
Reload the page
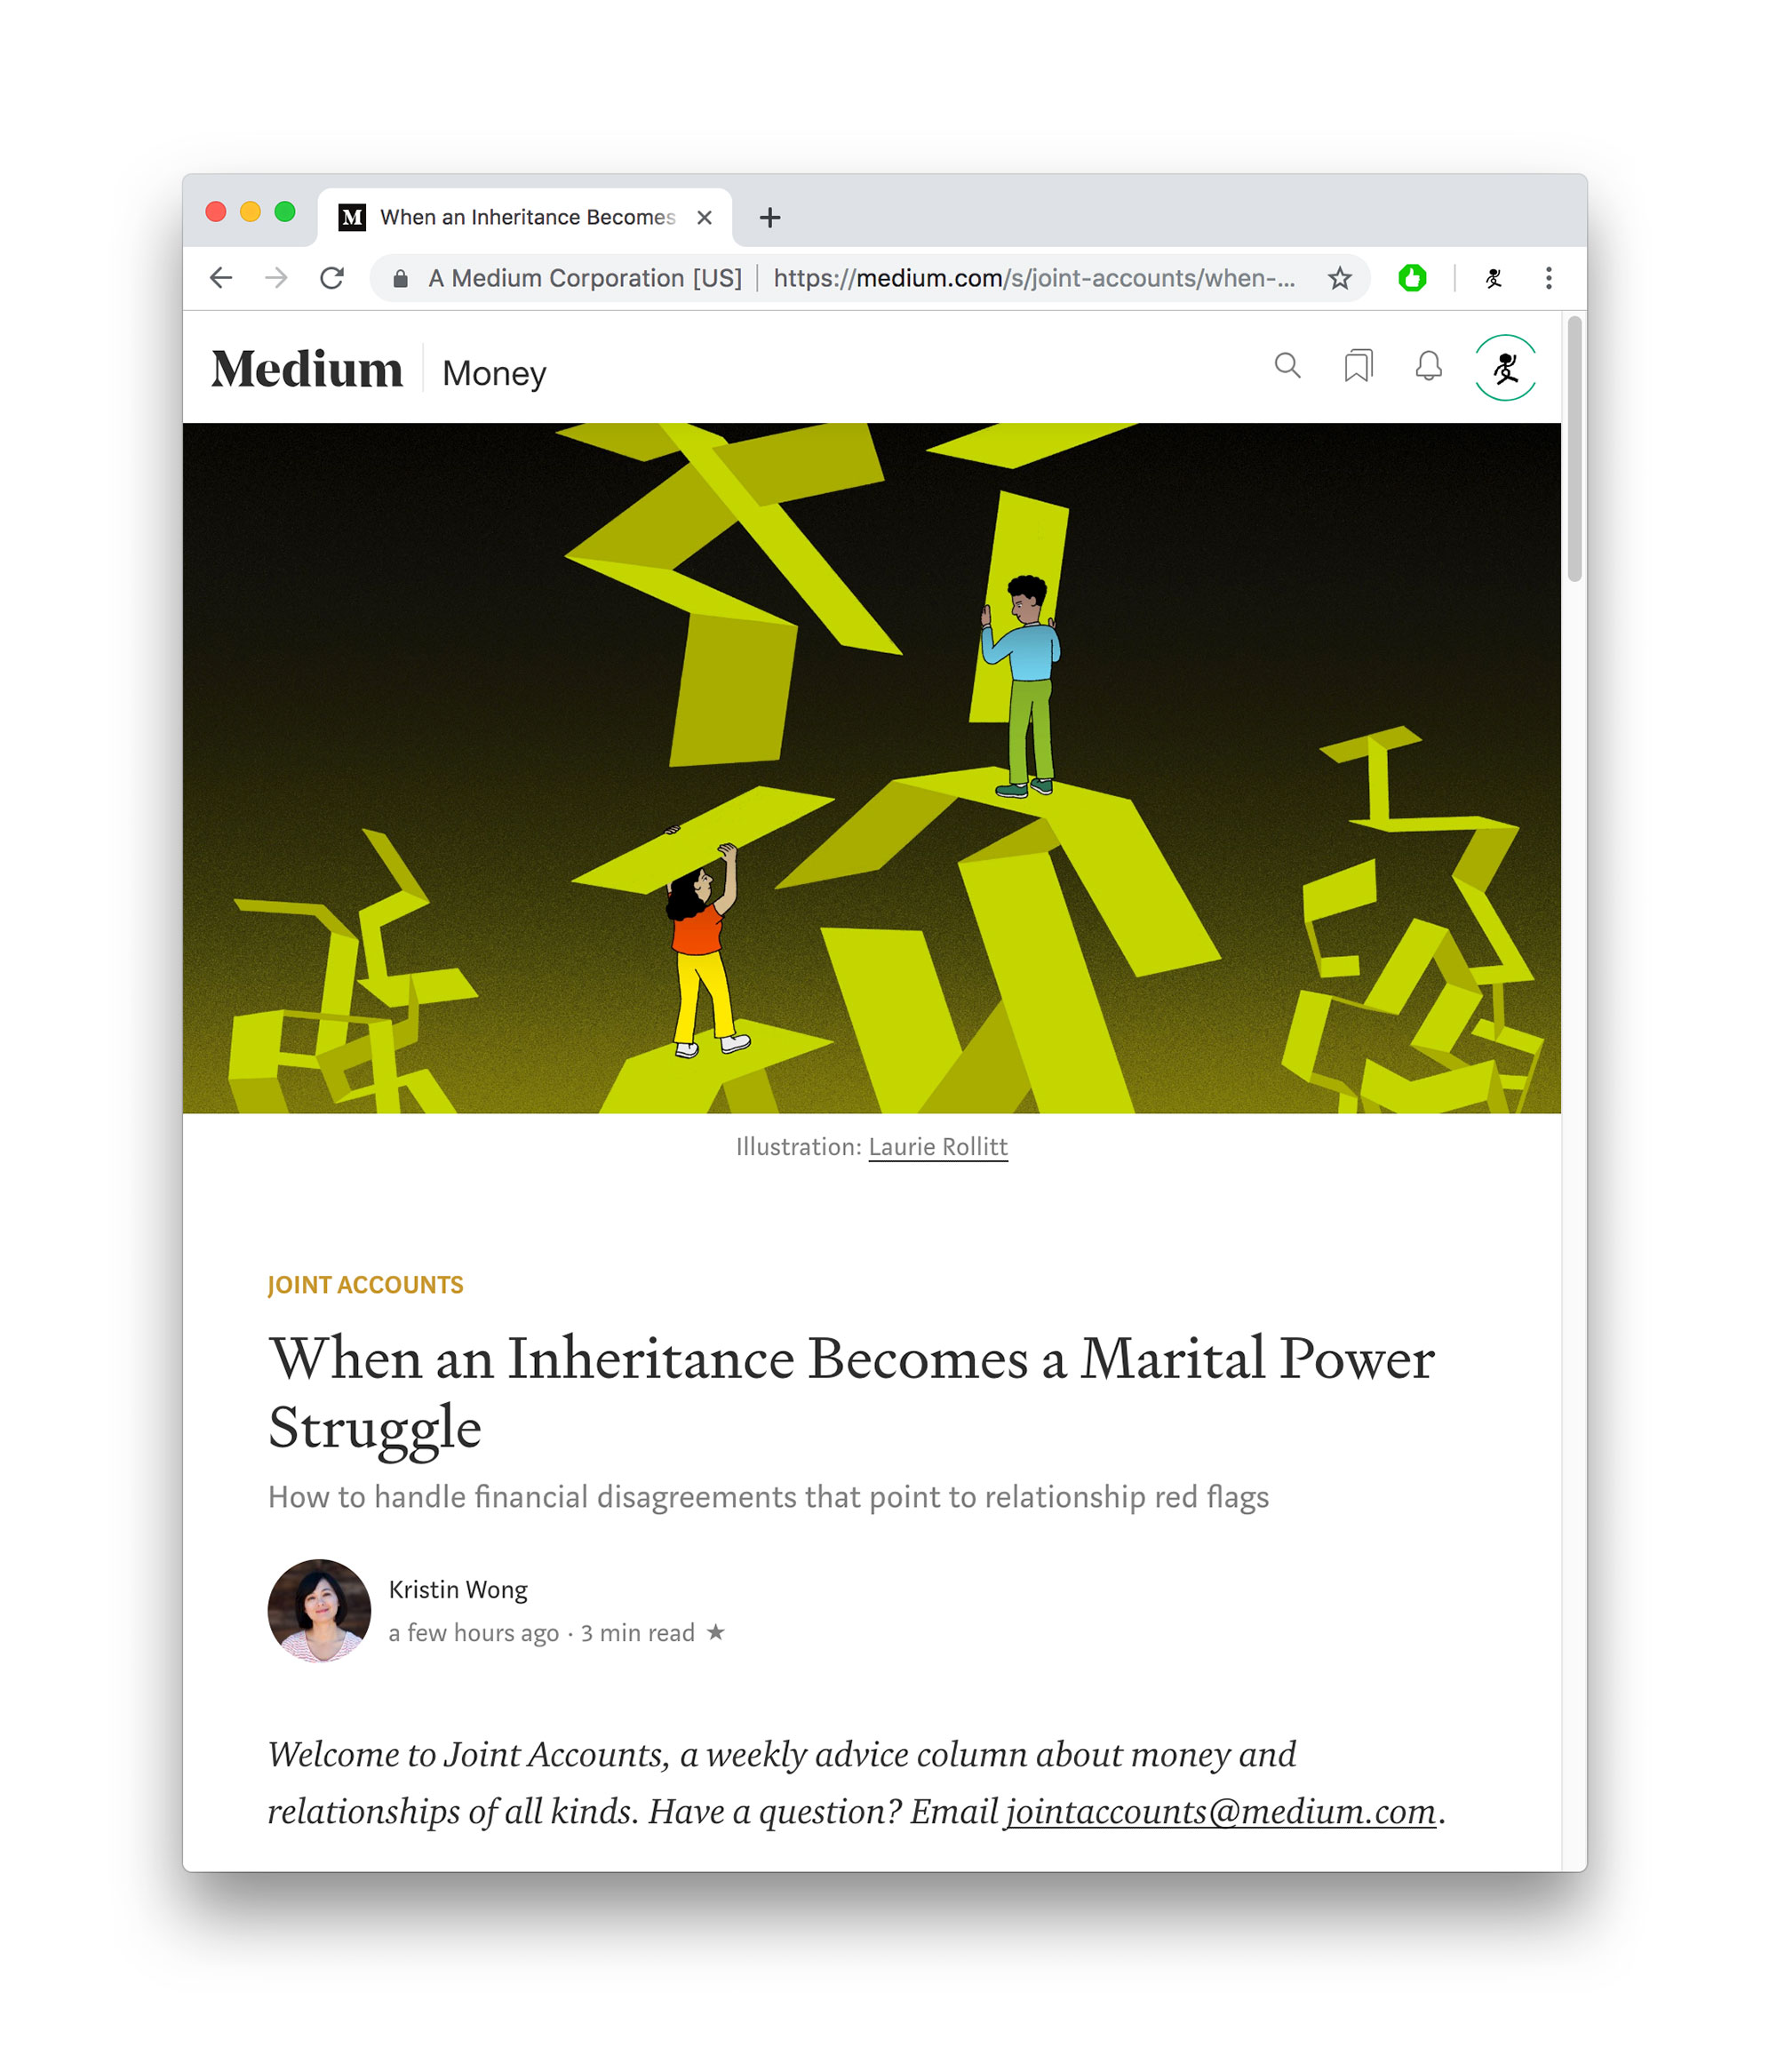[x=332, y=278]
